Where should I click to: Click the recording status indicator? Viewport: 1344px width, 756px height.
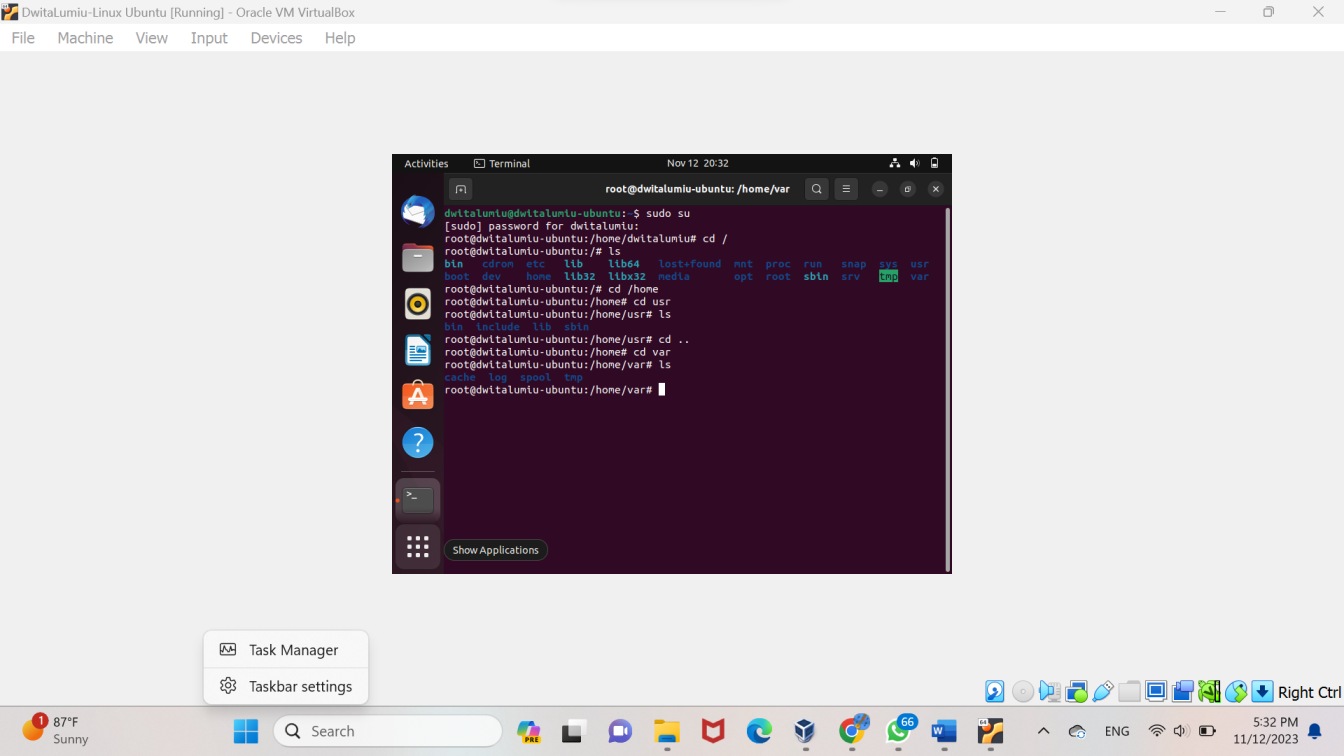pos(1183,691)
